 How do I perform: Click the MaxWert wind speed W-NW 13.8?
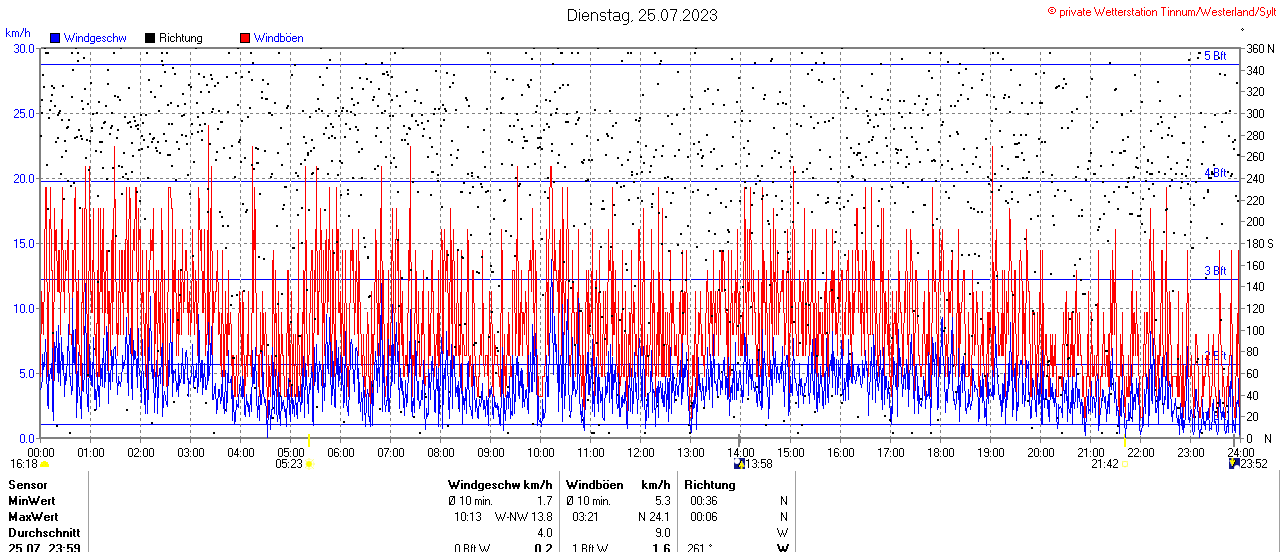tap(523, 516)
